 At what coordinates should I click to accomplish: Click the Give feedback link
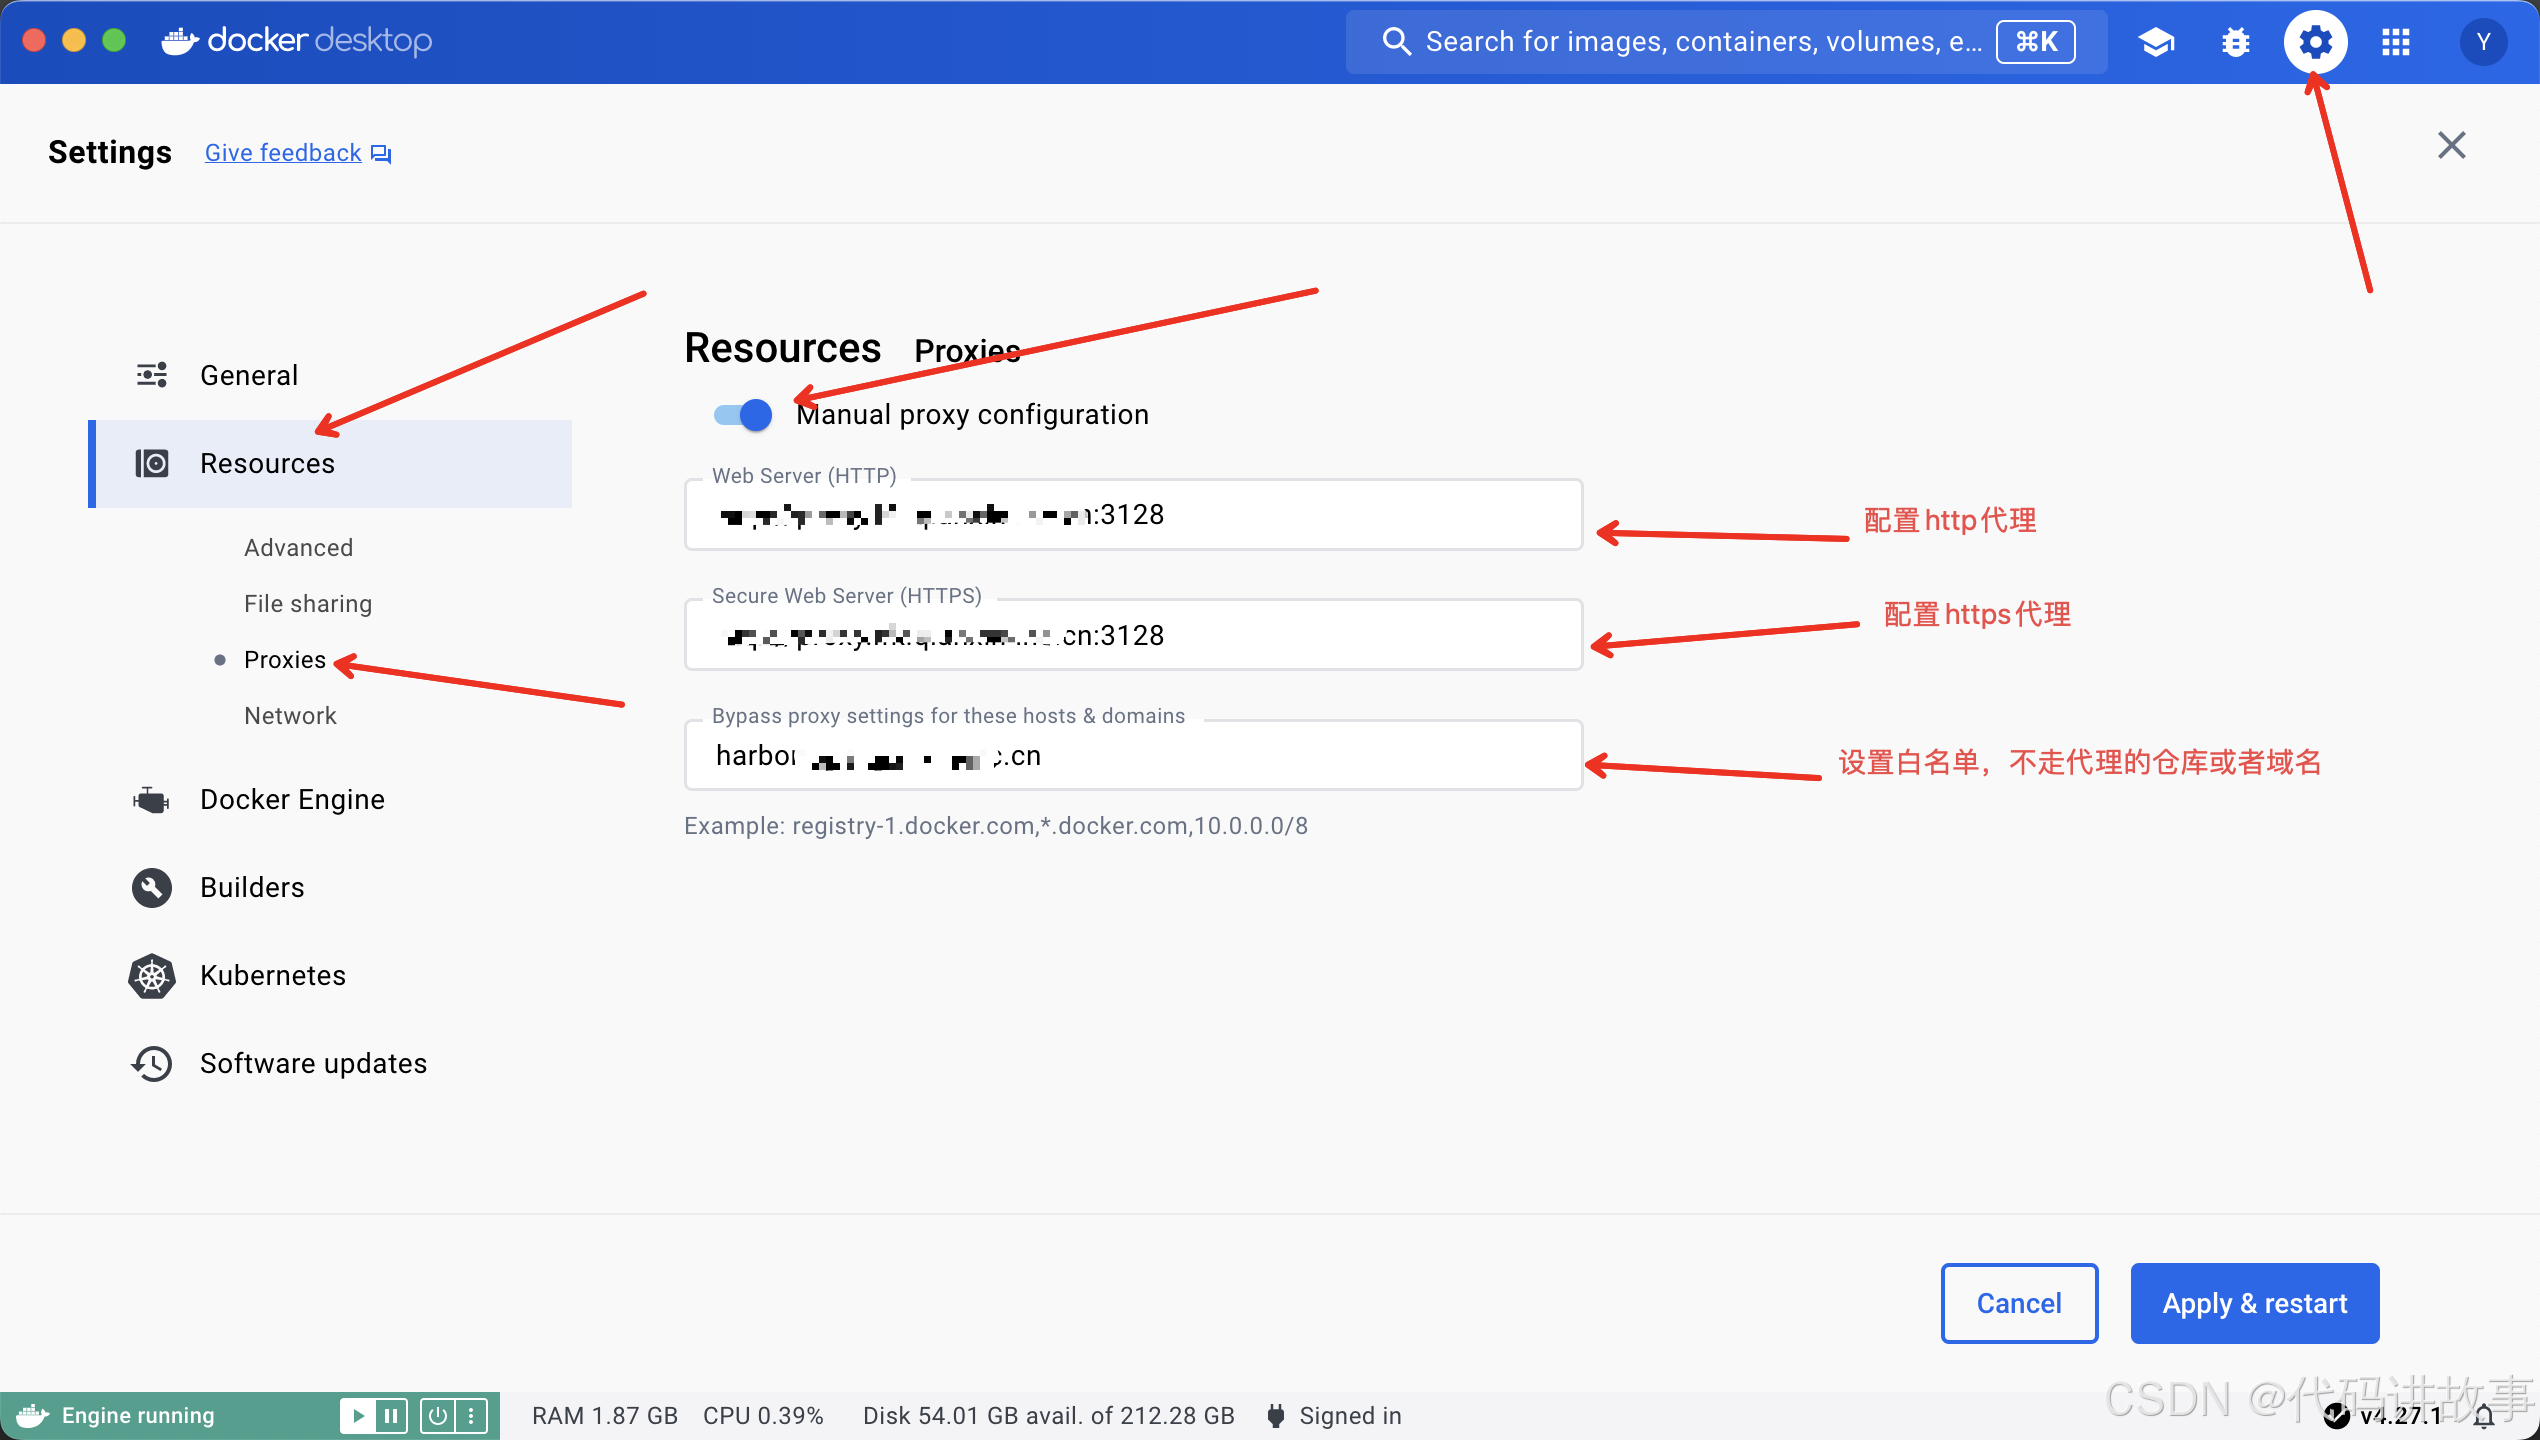coord(283,152)
